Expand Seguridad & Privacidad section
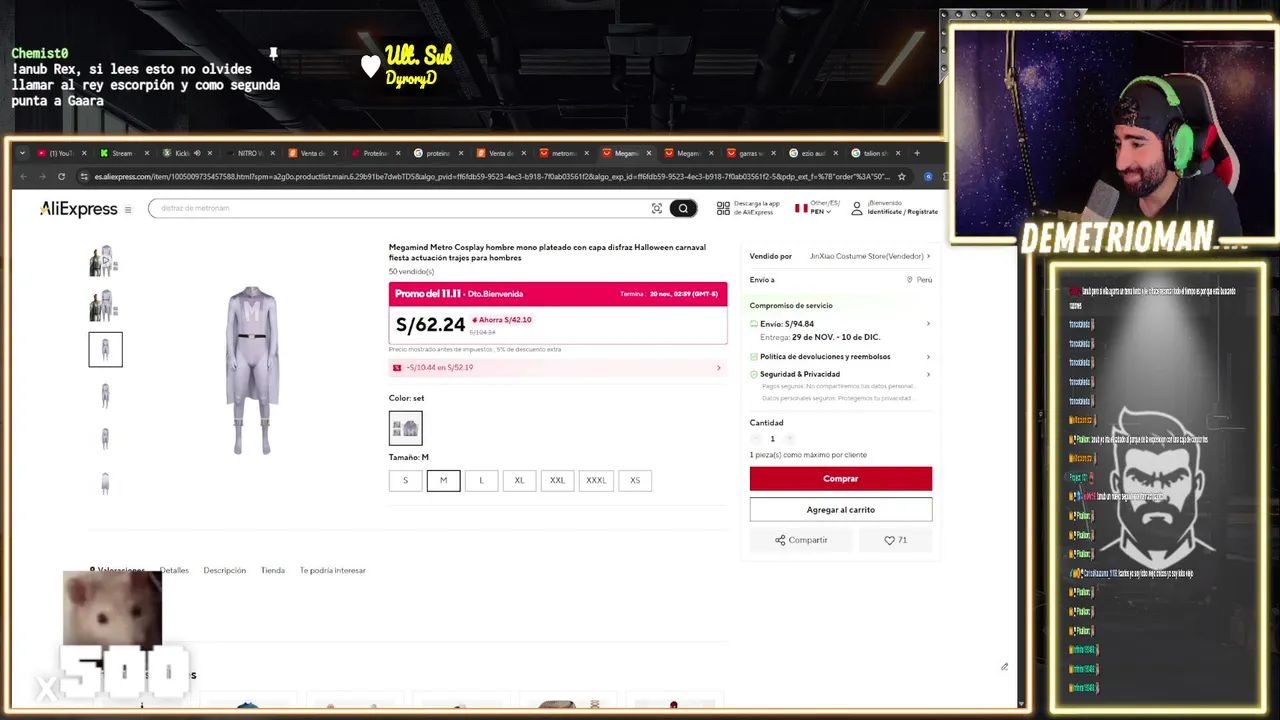Screen dimensions: 1280x720 (928, 374)
